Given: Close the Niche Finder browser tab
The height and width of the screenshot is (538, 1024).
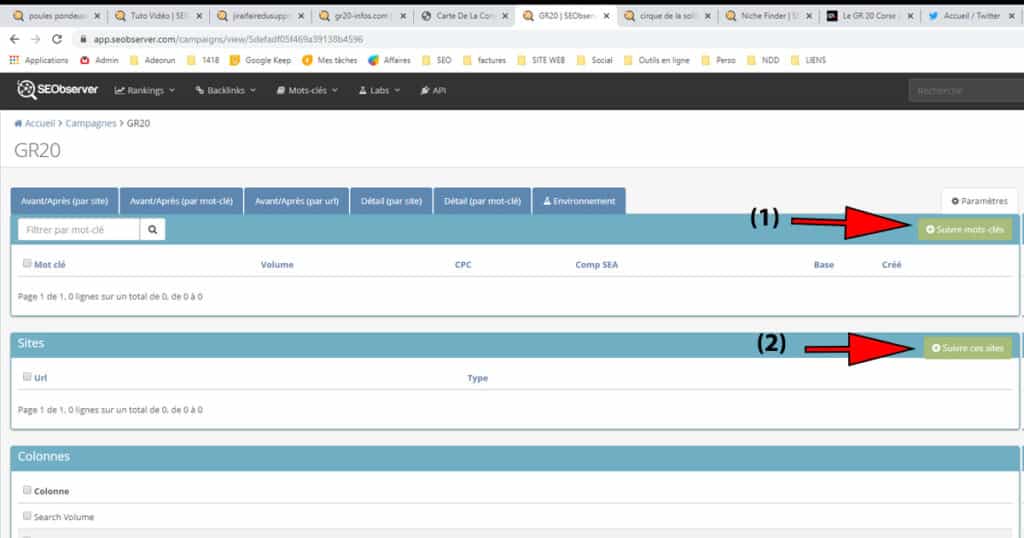Looking at the screenshot, I should (809, 16).
